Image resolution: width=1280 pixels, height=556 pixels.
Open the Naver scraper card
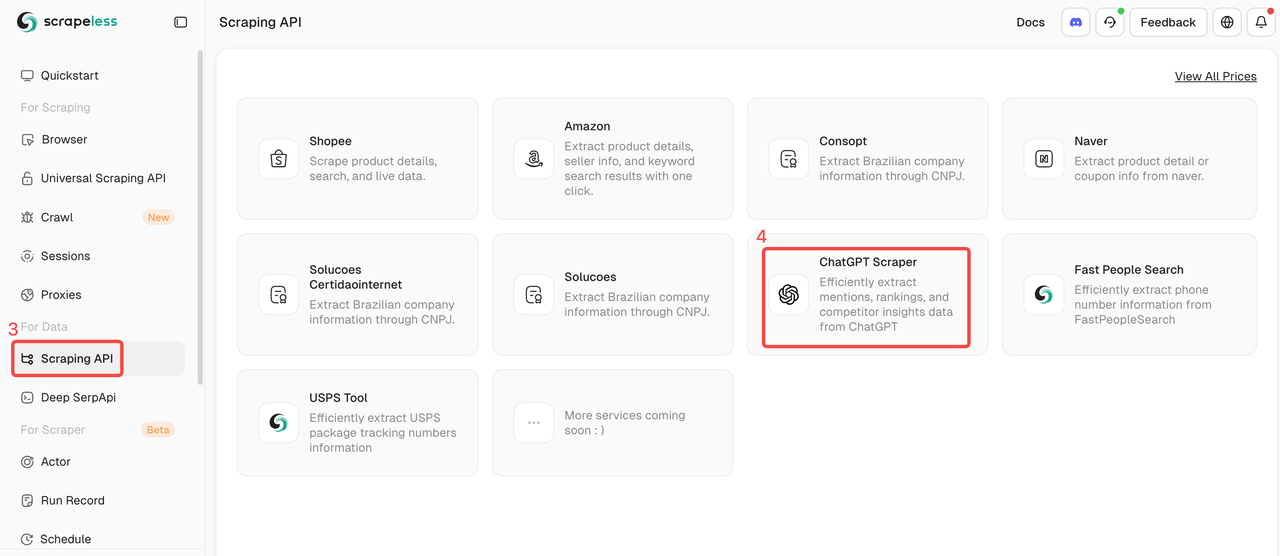click(x=1129, y=159)
